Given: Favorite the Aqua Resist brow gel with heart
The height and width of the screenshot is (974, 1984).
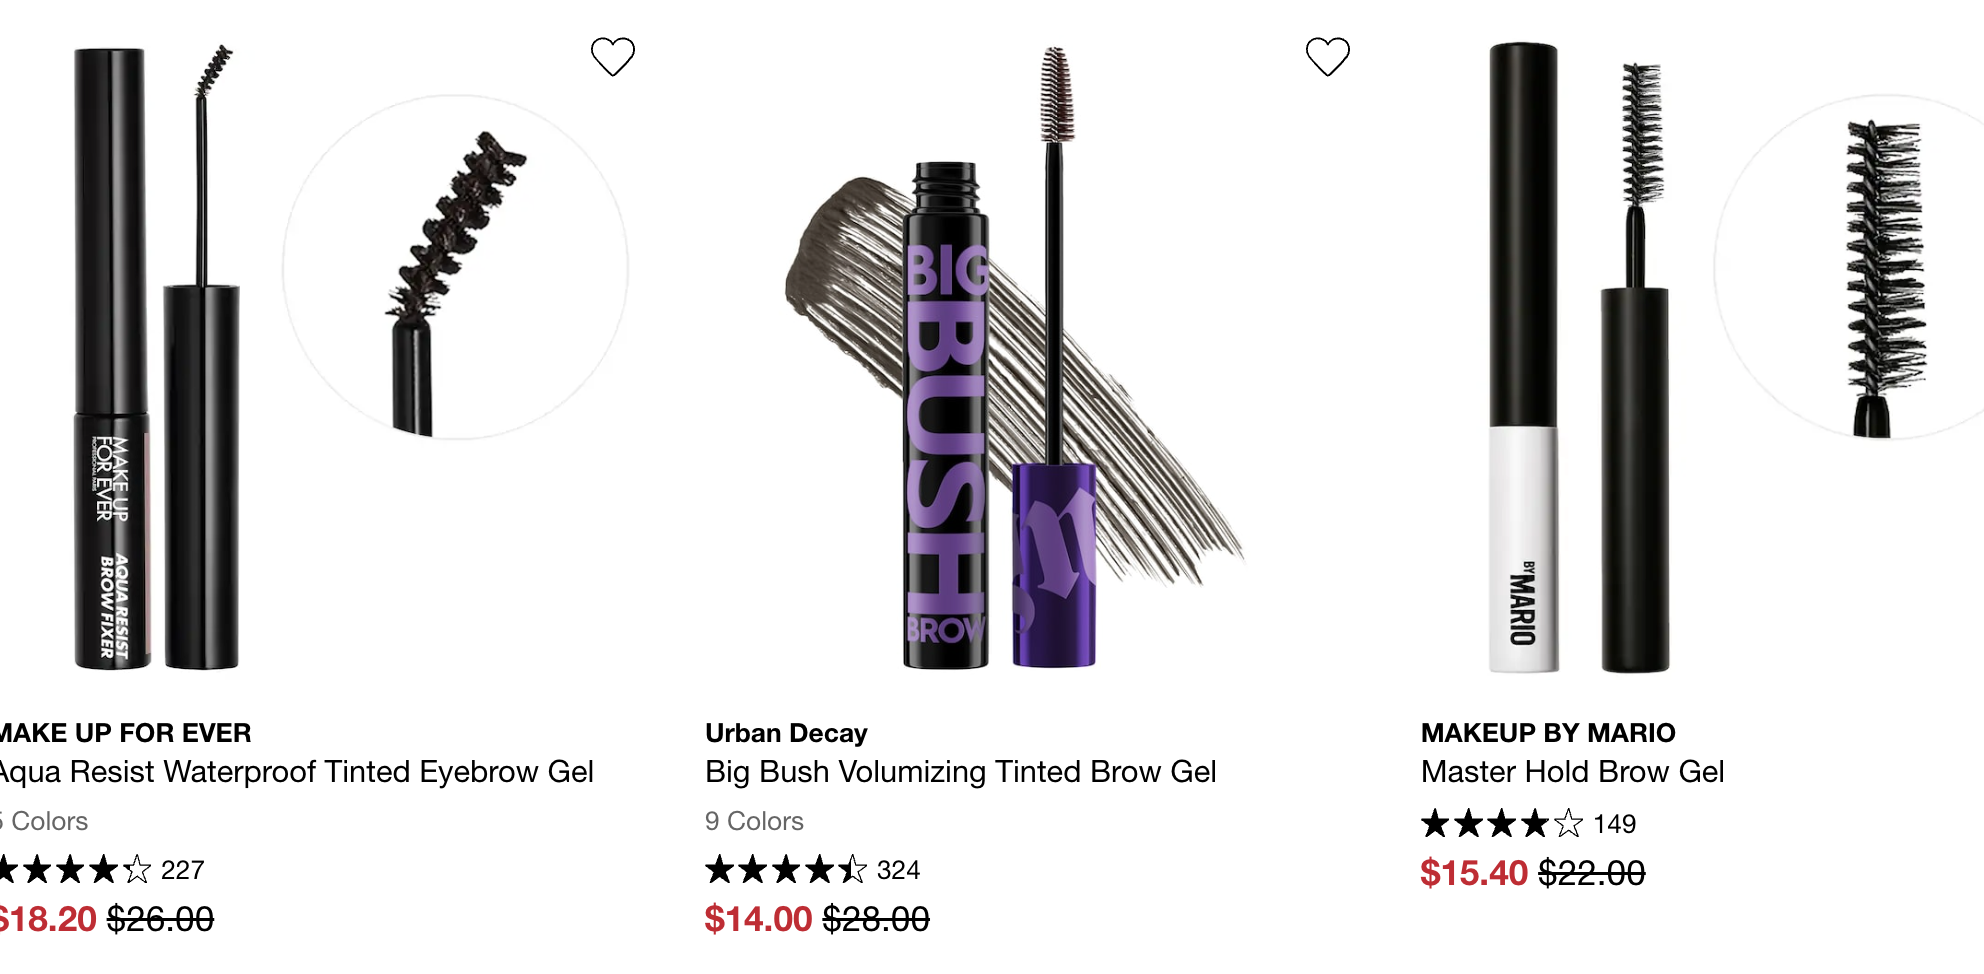Looking at the screenshot, I should [612, 57].
